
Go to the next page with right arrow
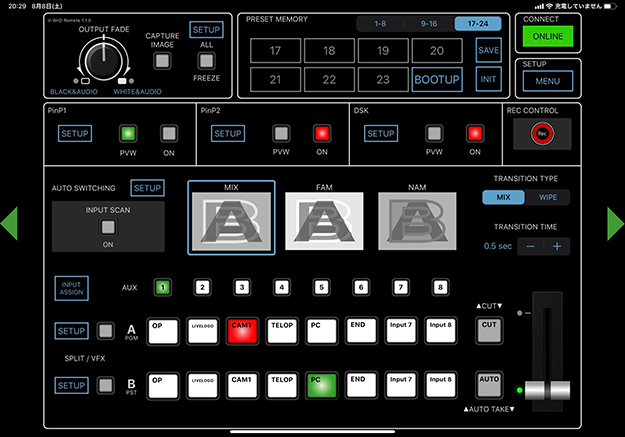[x=614, y=223]
